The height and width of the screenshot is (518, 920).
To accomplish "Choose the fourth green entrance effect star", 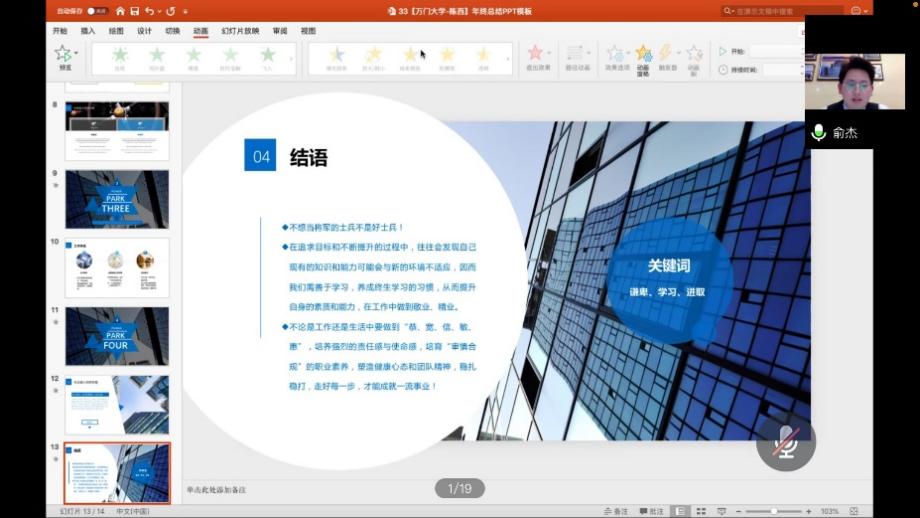I will [231, 55].
